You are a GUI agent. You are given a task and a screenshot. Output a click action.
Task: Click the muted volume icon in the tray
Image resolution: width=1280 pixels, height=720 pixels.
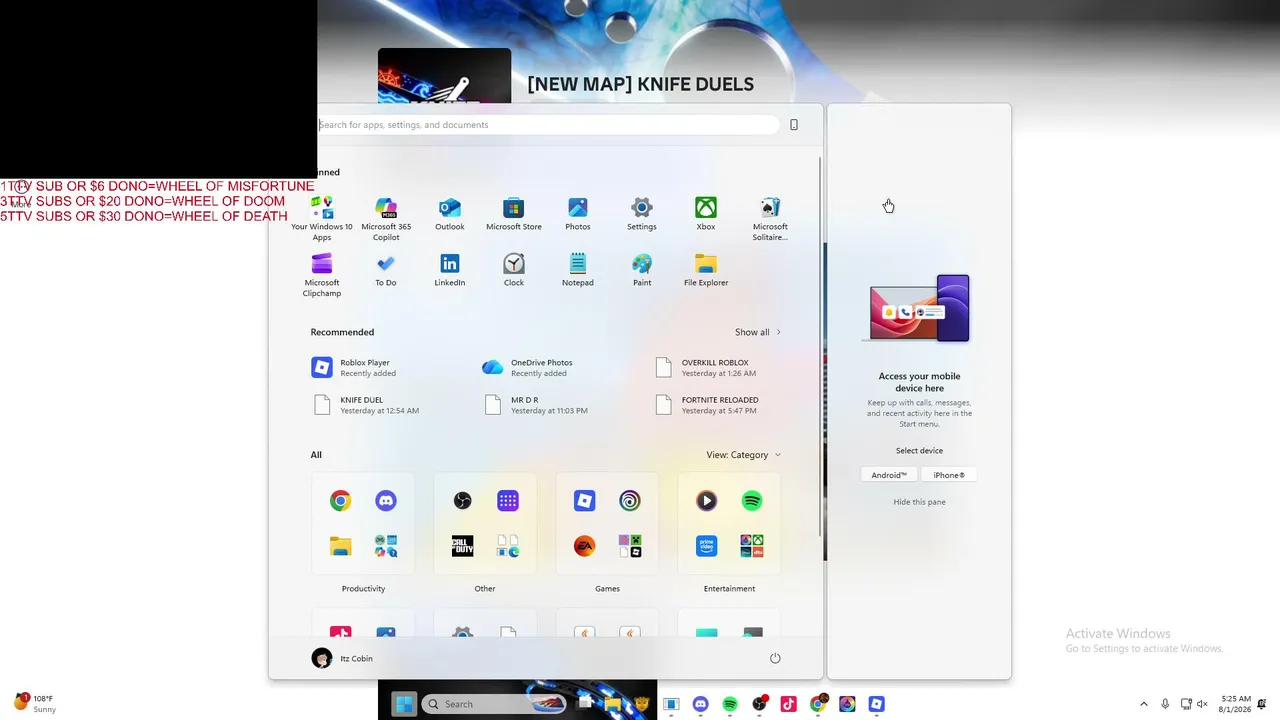[x=1203, y=704]
